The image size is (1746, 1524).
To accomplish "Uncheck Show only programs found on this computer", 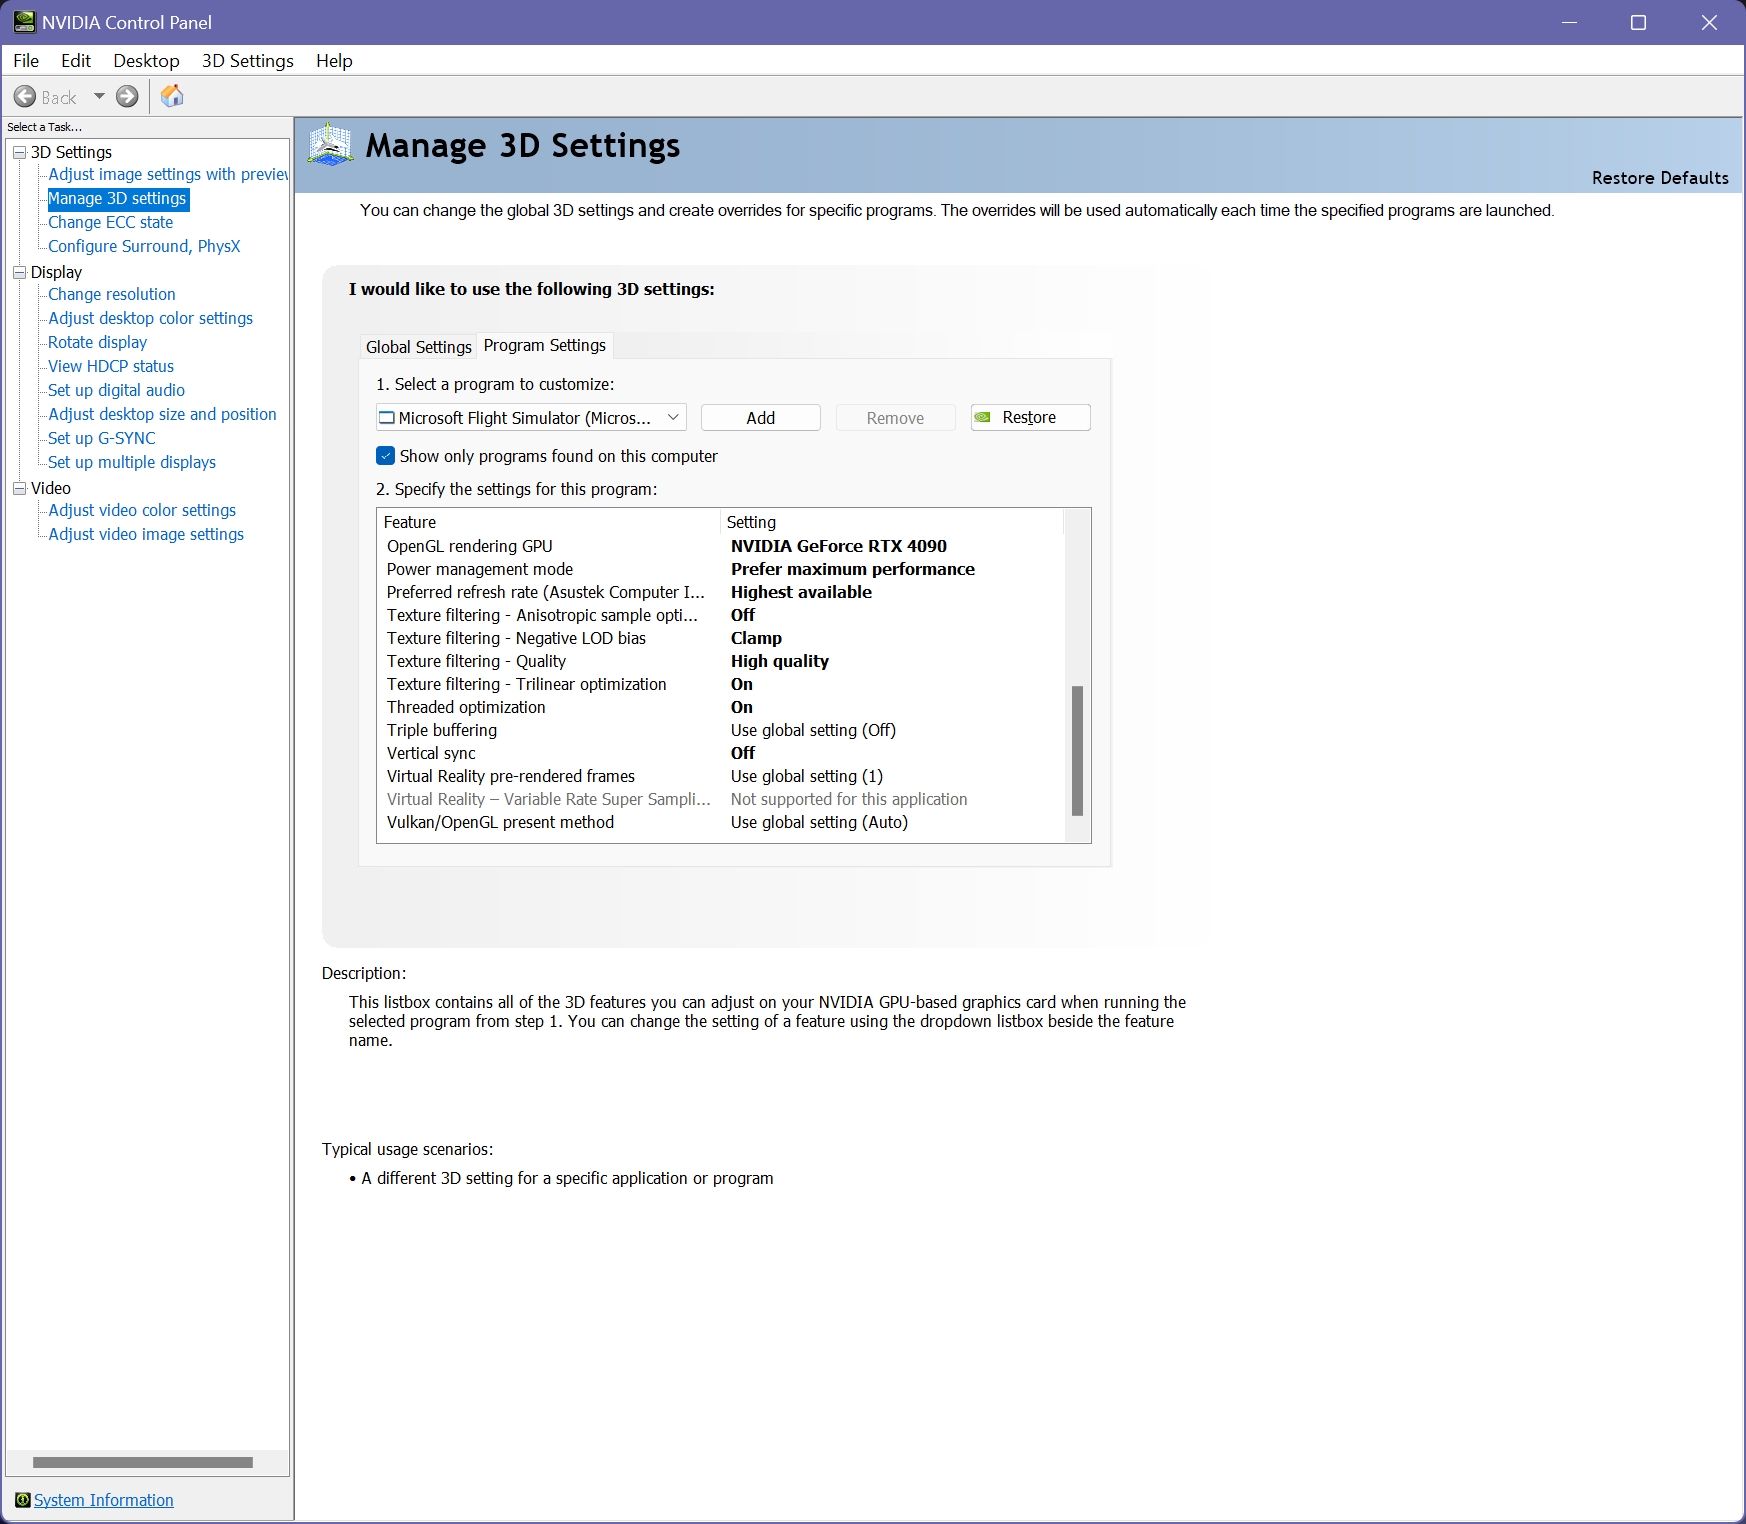I will [x=386, y=456].
